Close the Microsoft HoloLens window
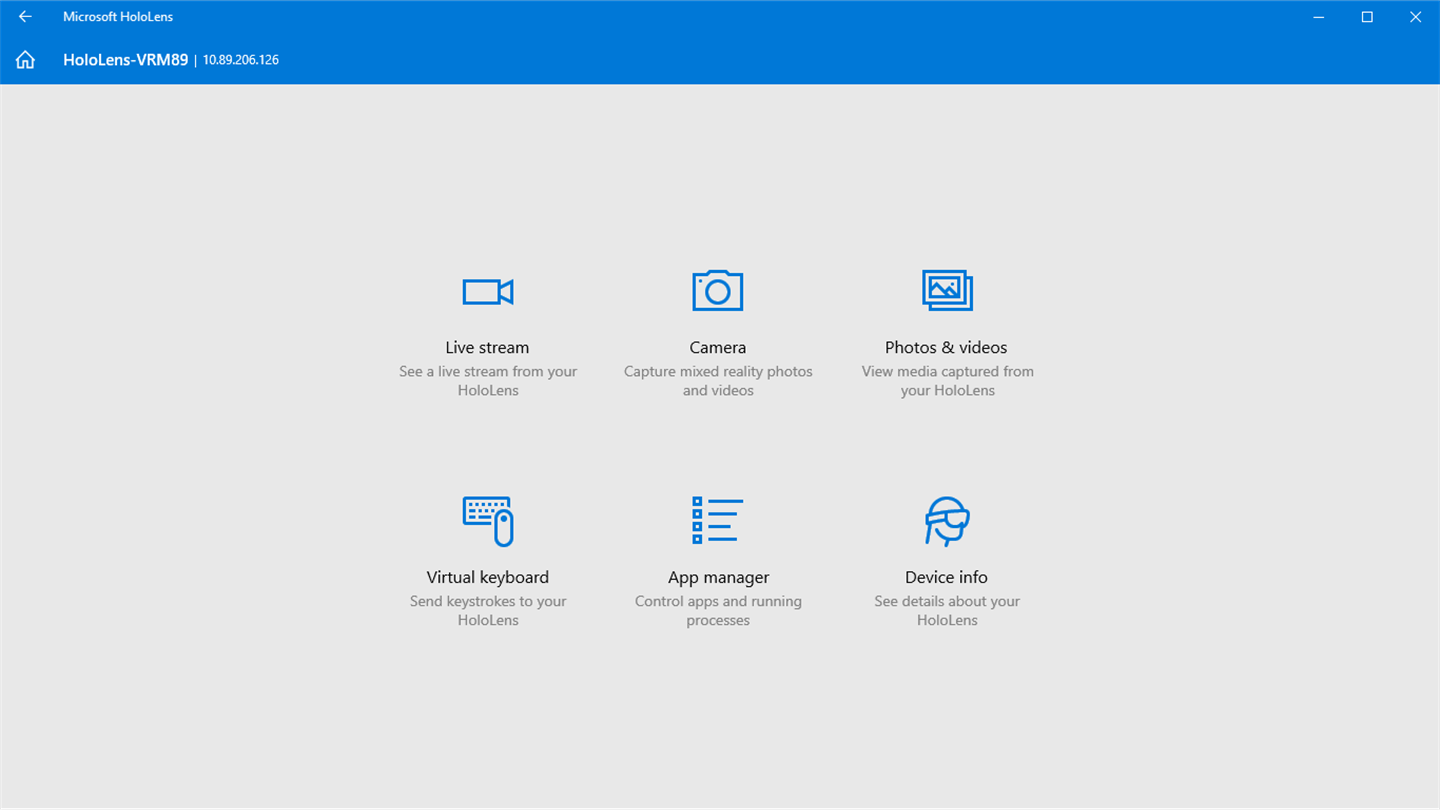 coord(1415,17)
